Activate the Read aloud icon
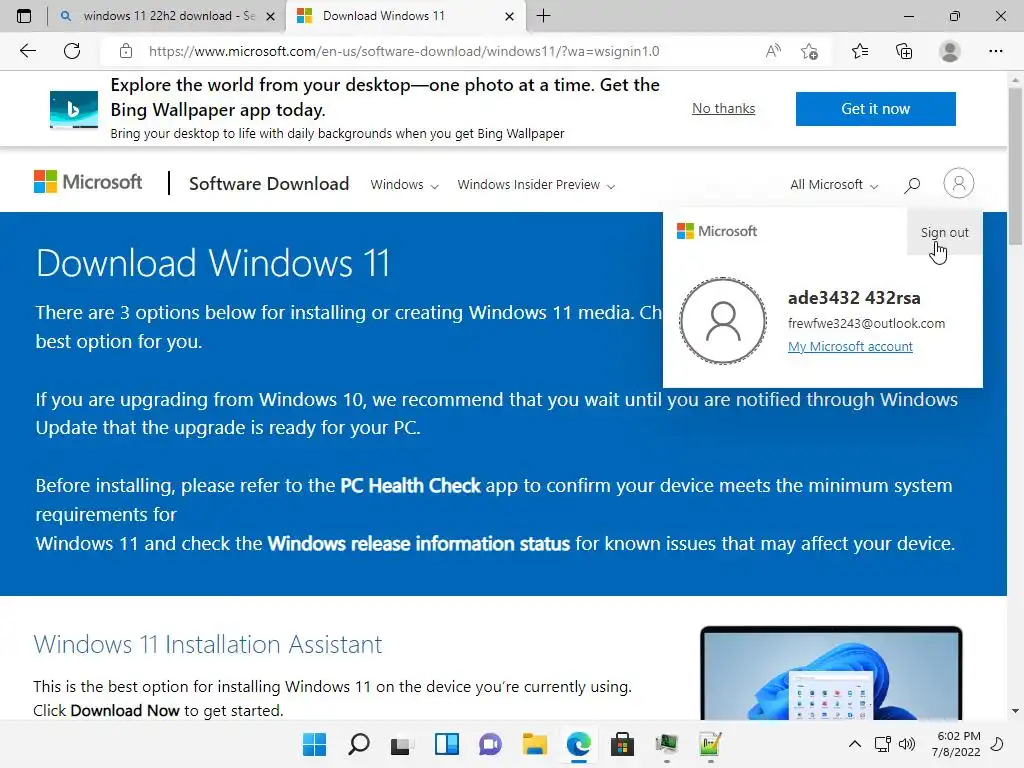Screen dimensions: 1024x768 point(773,51)
